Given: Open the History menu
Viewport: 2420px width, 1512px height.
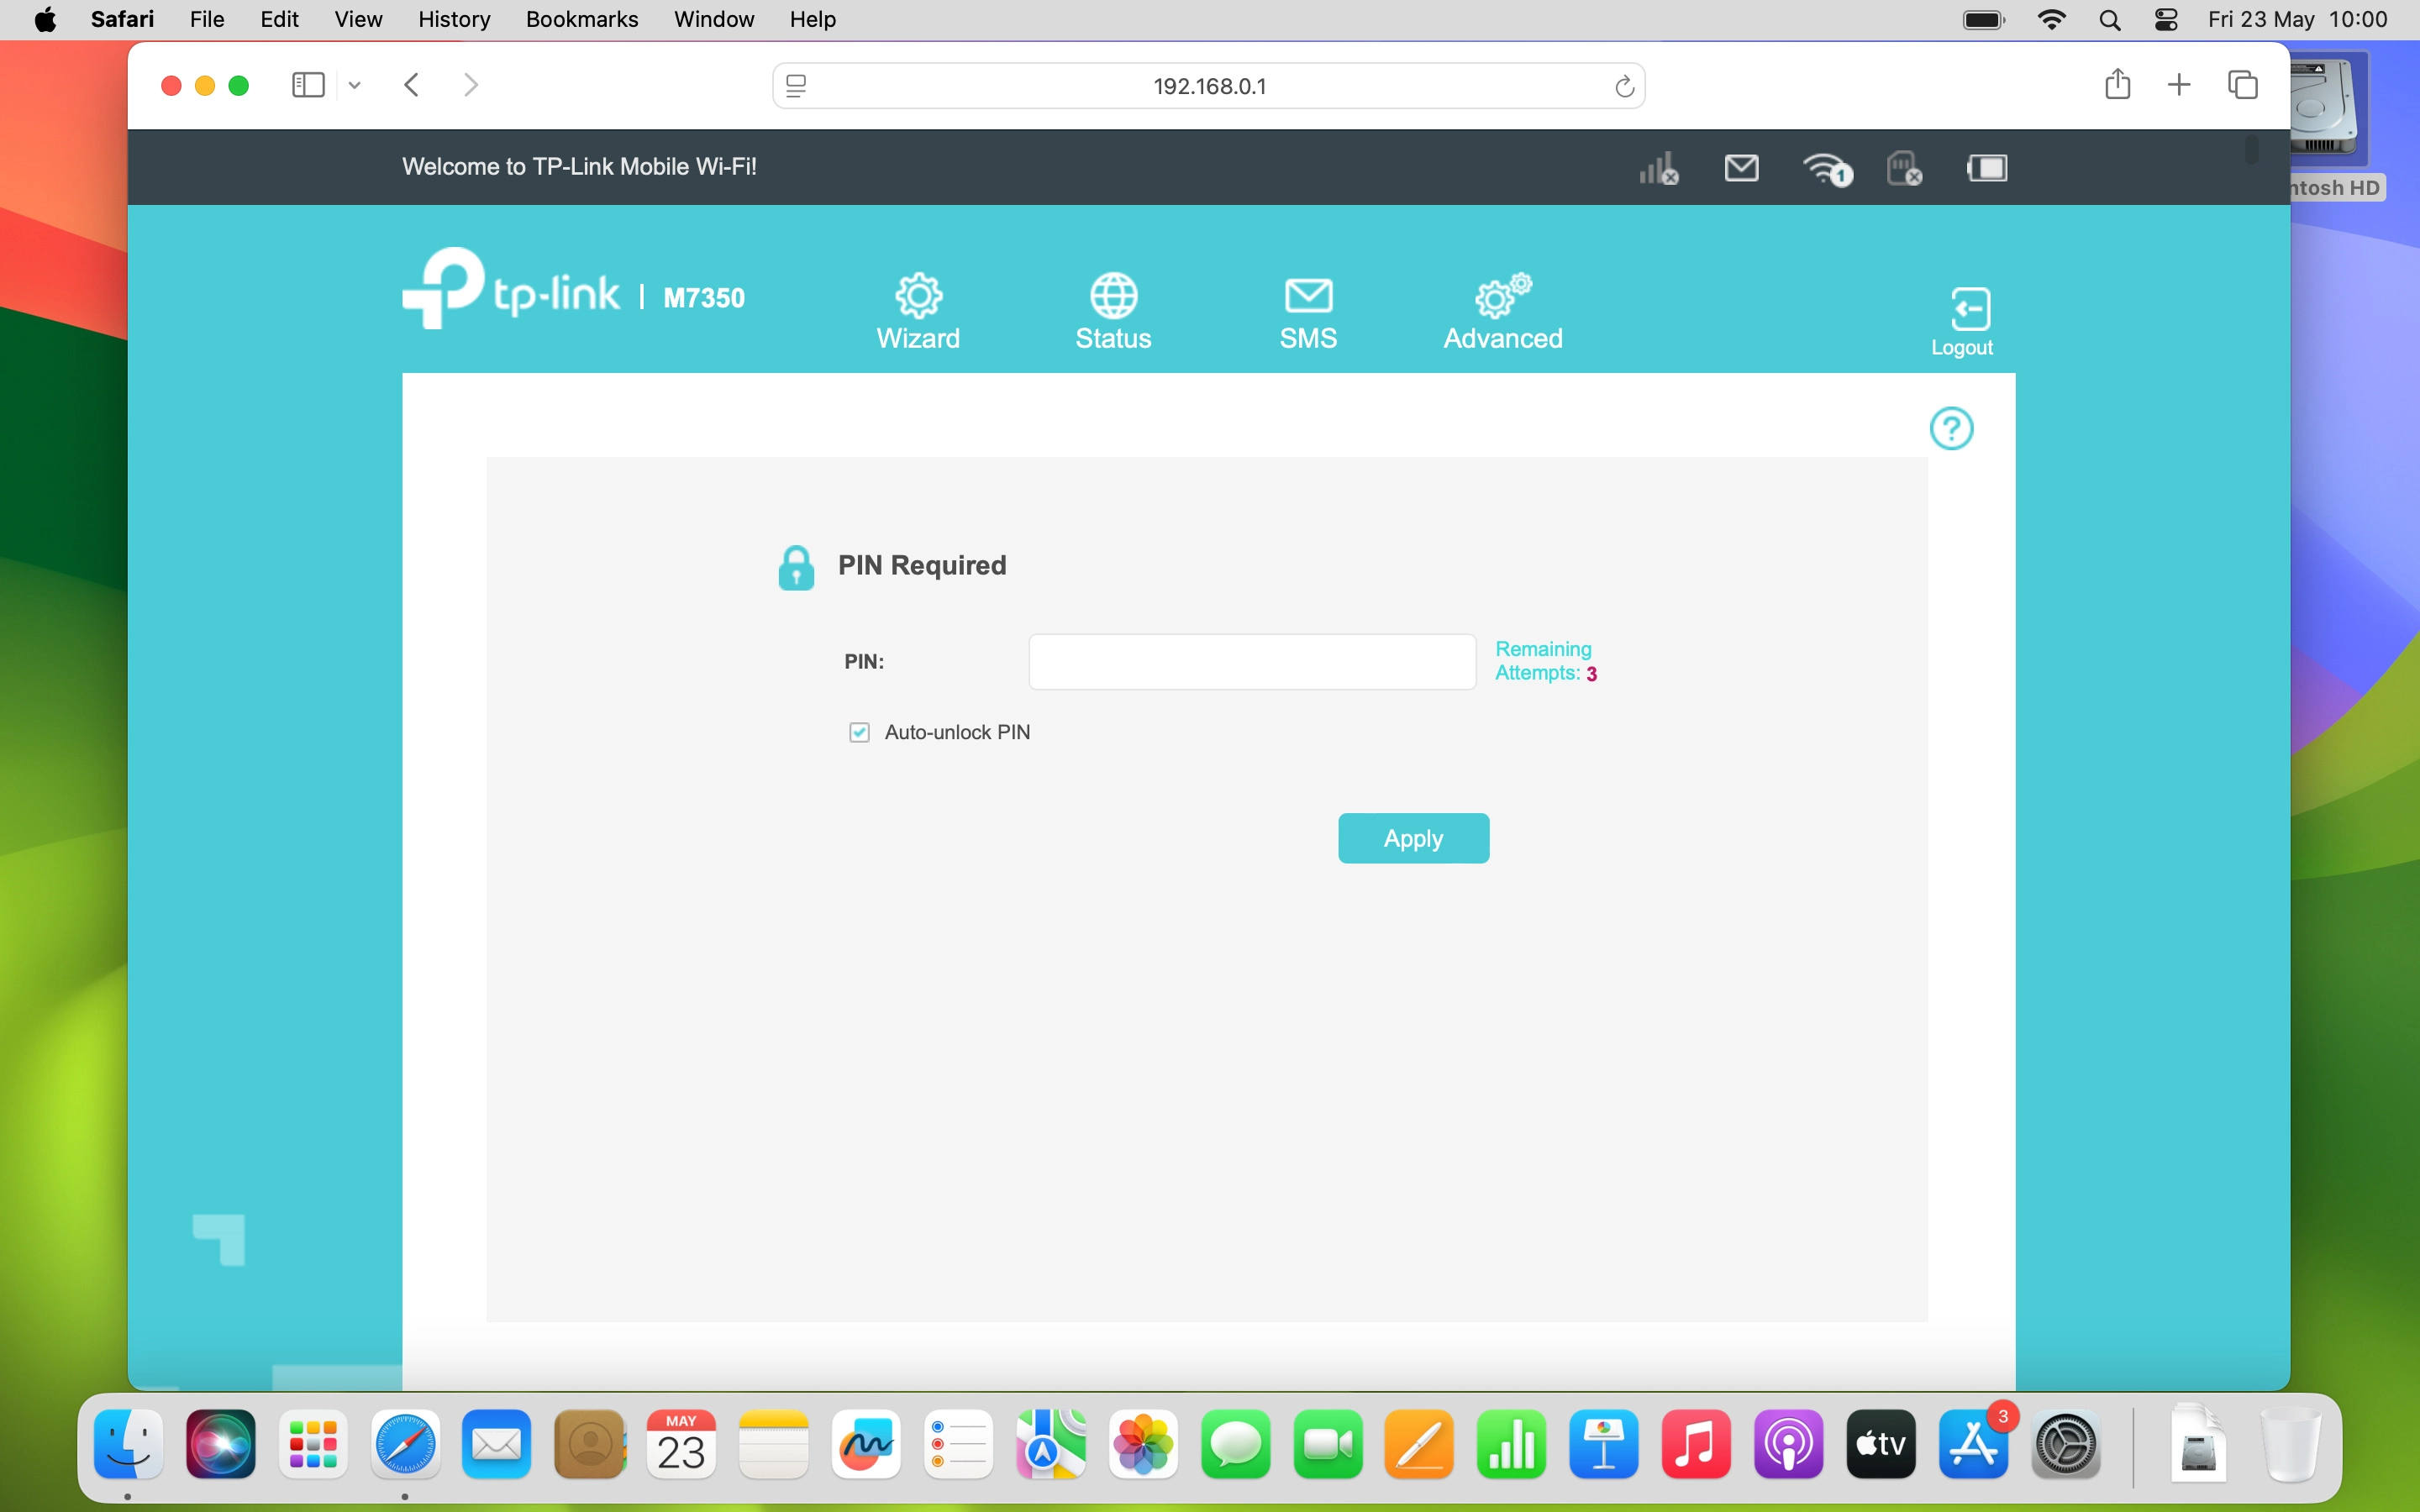Looking at the screenshot, I should pyautogui.click(x=453, y=19).
